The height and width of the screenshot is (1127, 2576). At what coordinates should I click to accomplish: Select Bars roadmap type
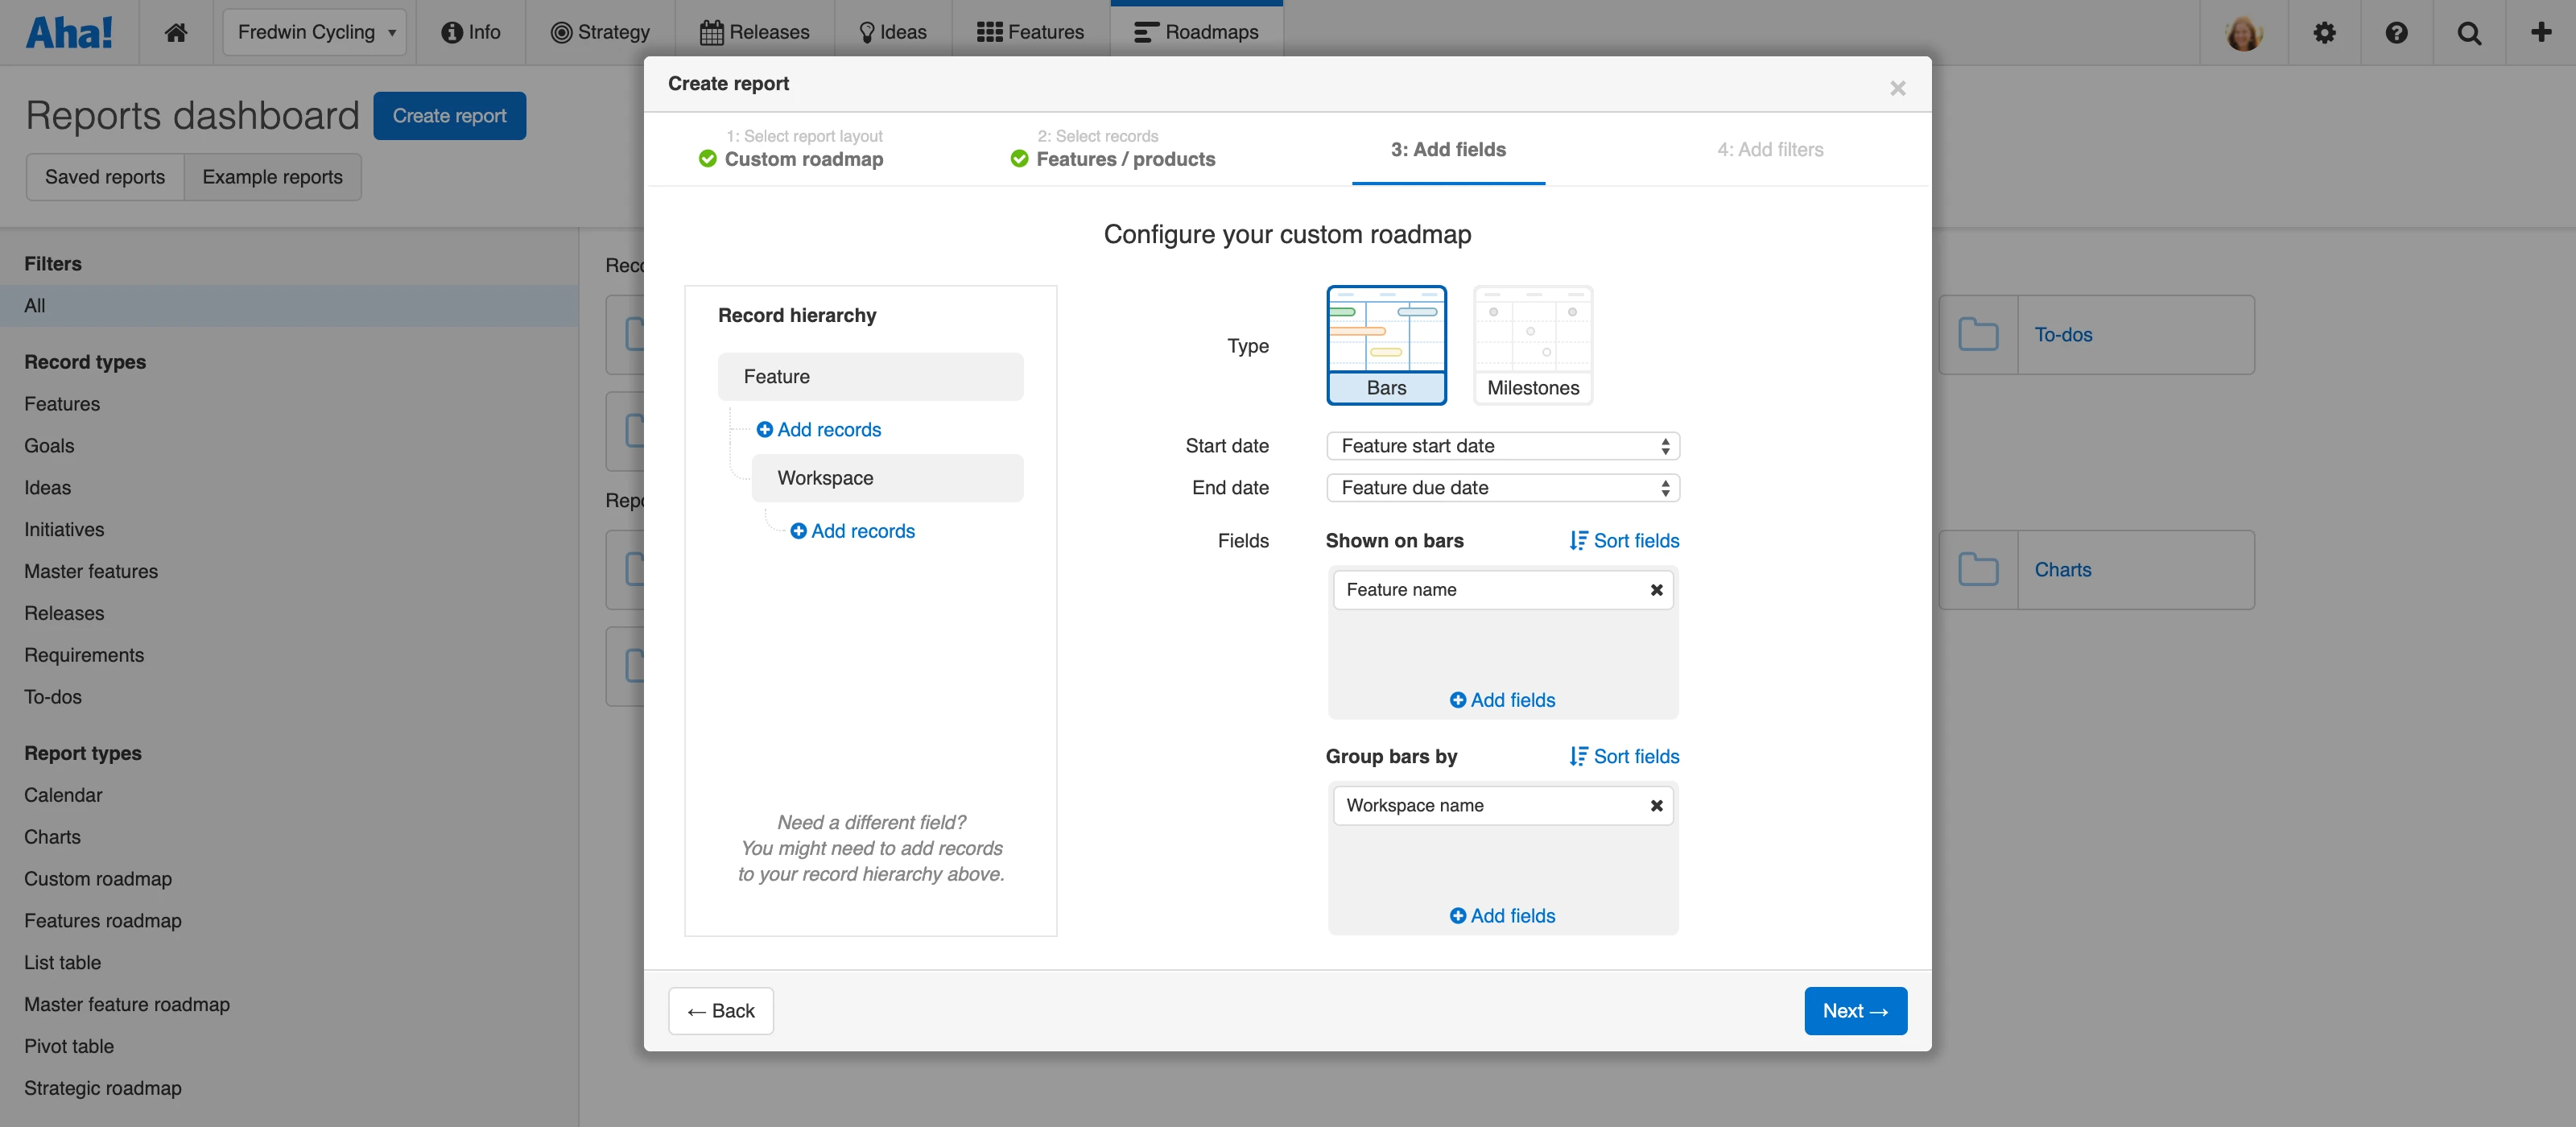1386,345
